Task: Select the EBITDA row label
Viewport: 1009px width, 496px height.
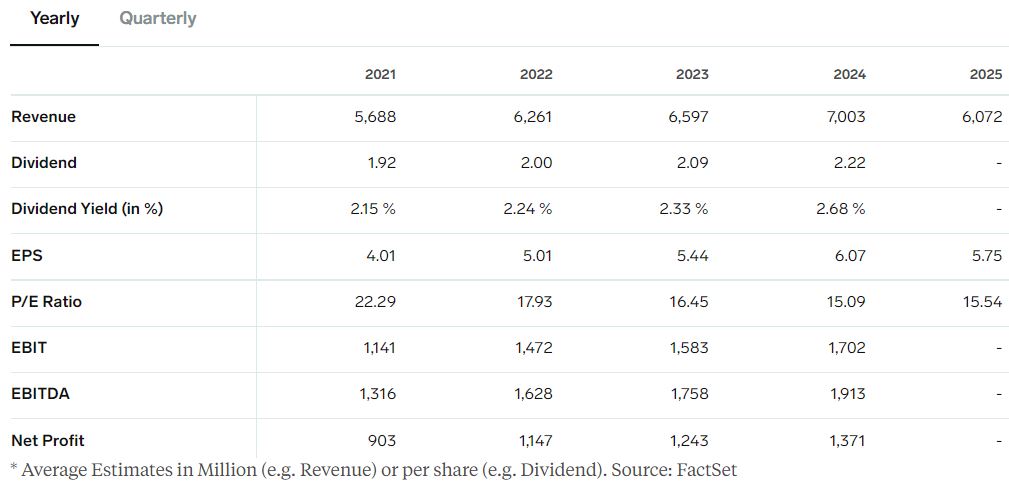Action: pos(40,394)
